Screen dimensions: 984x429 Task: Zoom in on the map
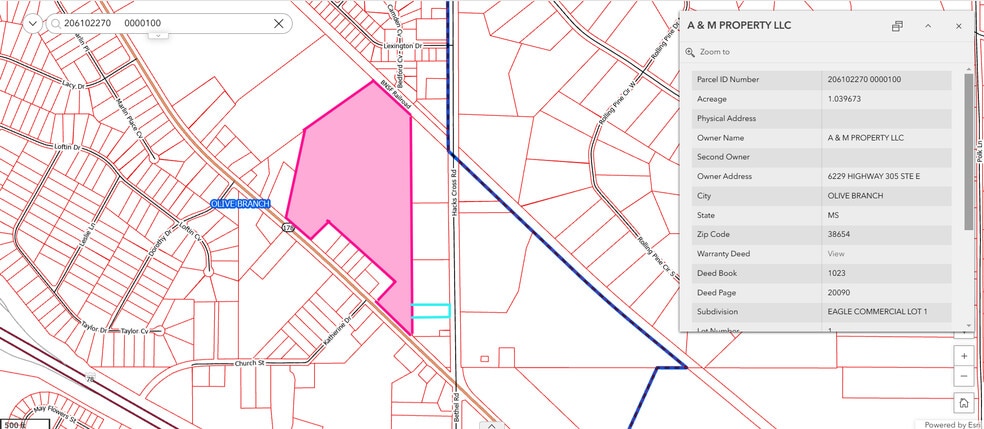pos(963,356)
